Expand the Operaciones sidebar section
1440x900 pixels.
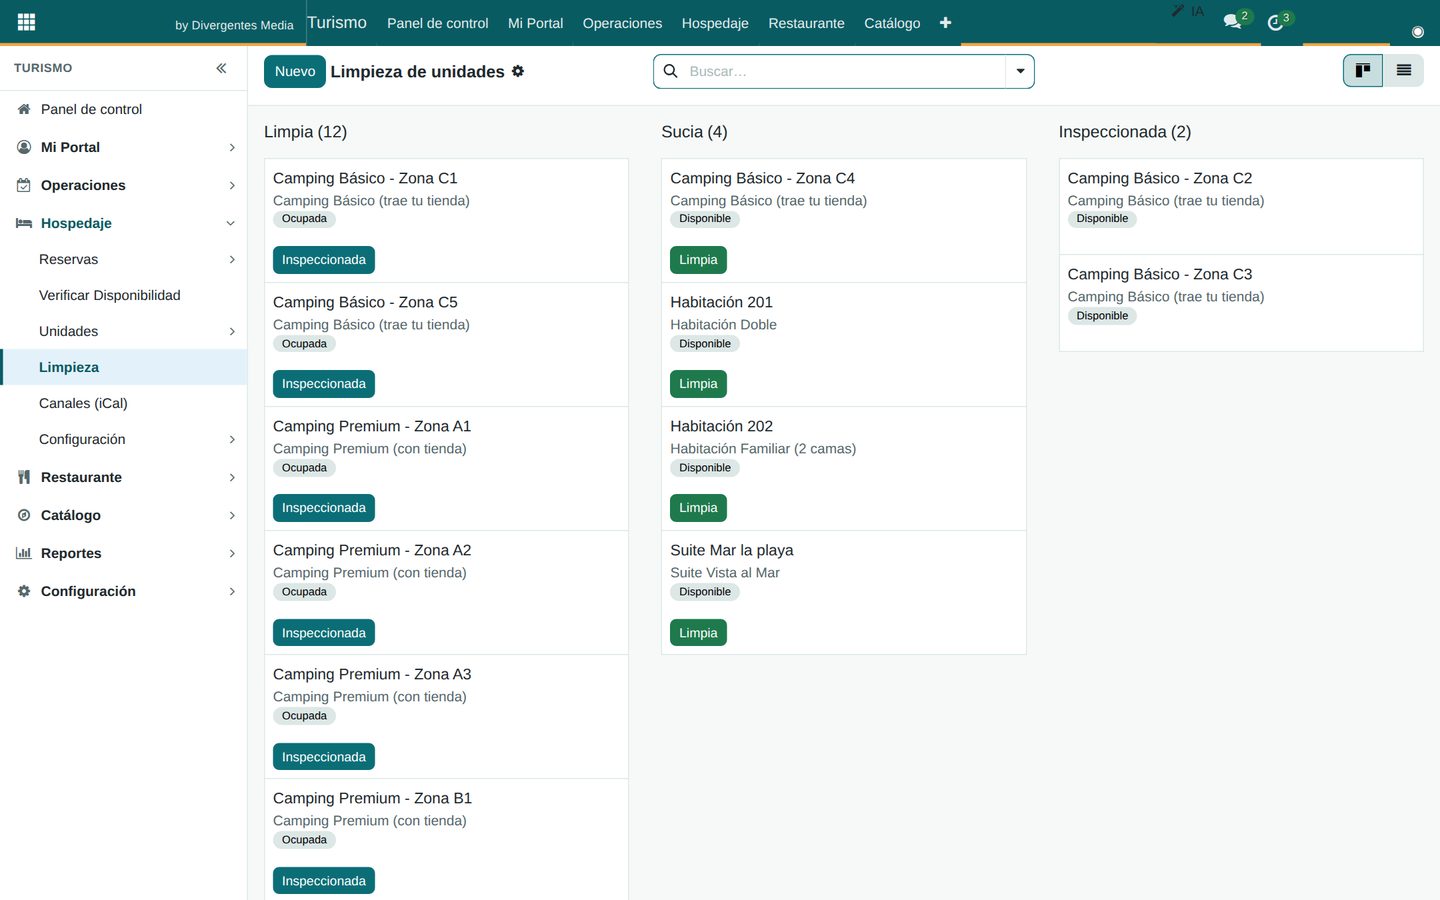(x=232, y=185)
